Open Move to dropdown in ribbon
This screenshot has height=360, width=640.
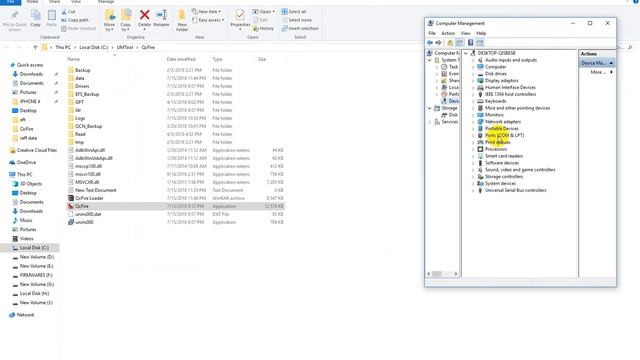click(x=109, y=20)
